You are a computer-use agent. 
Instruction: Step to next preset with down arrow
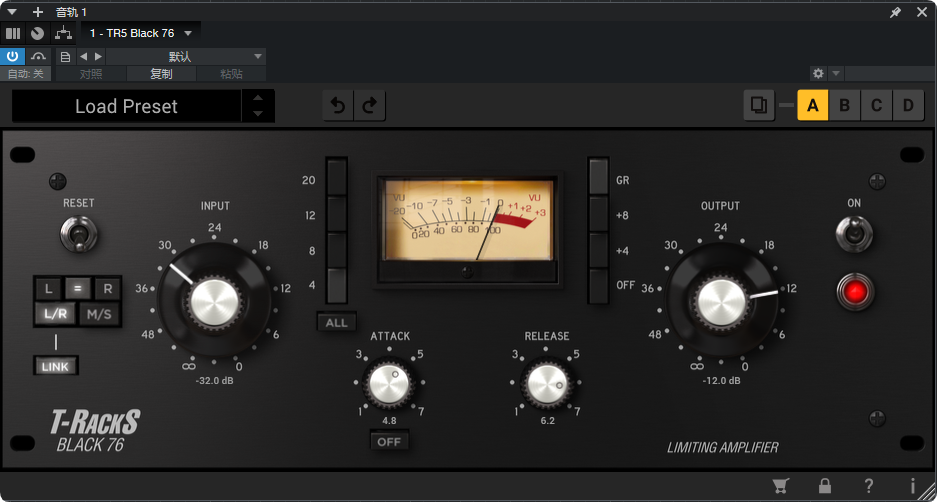(258, 114)
